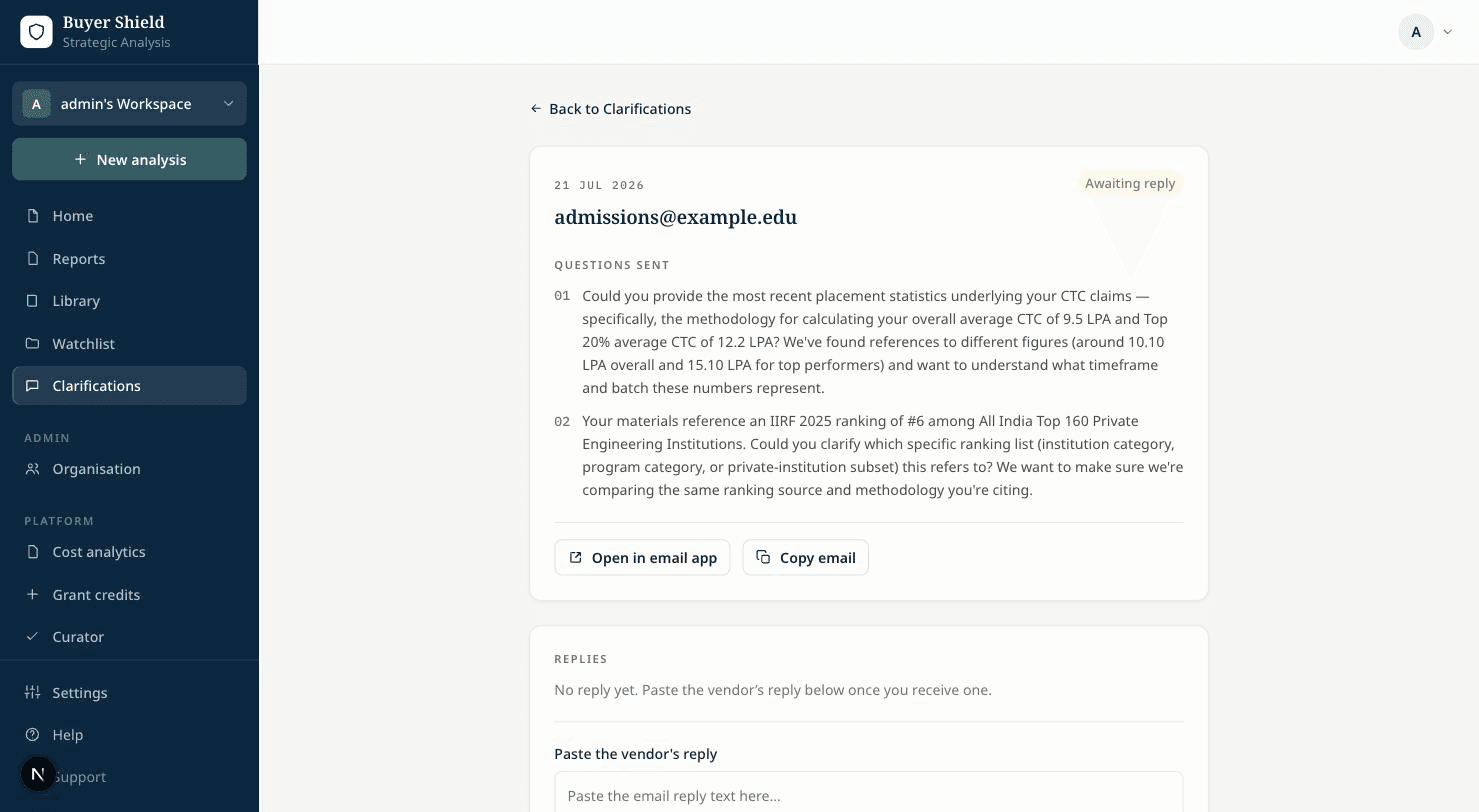Expand the admin's Workspace switcher
The image size is (1479, 812).
[x=129, y=104]
